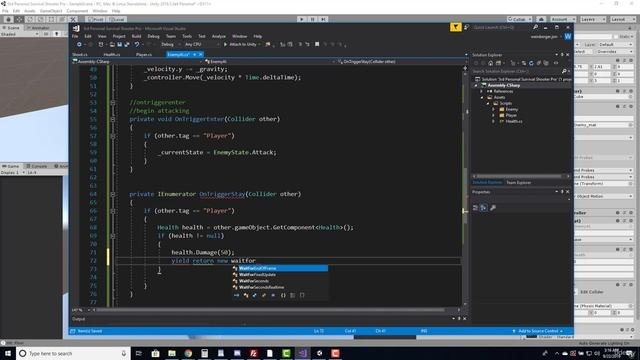The width and height of the screenshot is (640, 360).
Task: Open Chrome from the taskbar
Action: pyautogui.click(x=188, y=353)
